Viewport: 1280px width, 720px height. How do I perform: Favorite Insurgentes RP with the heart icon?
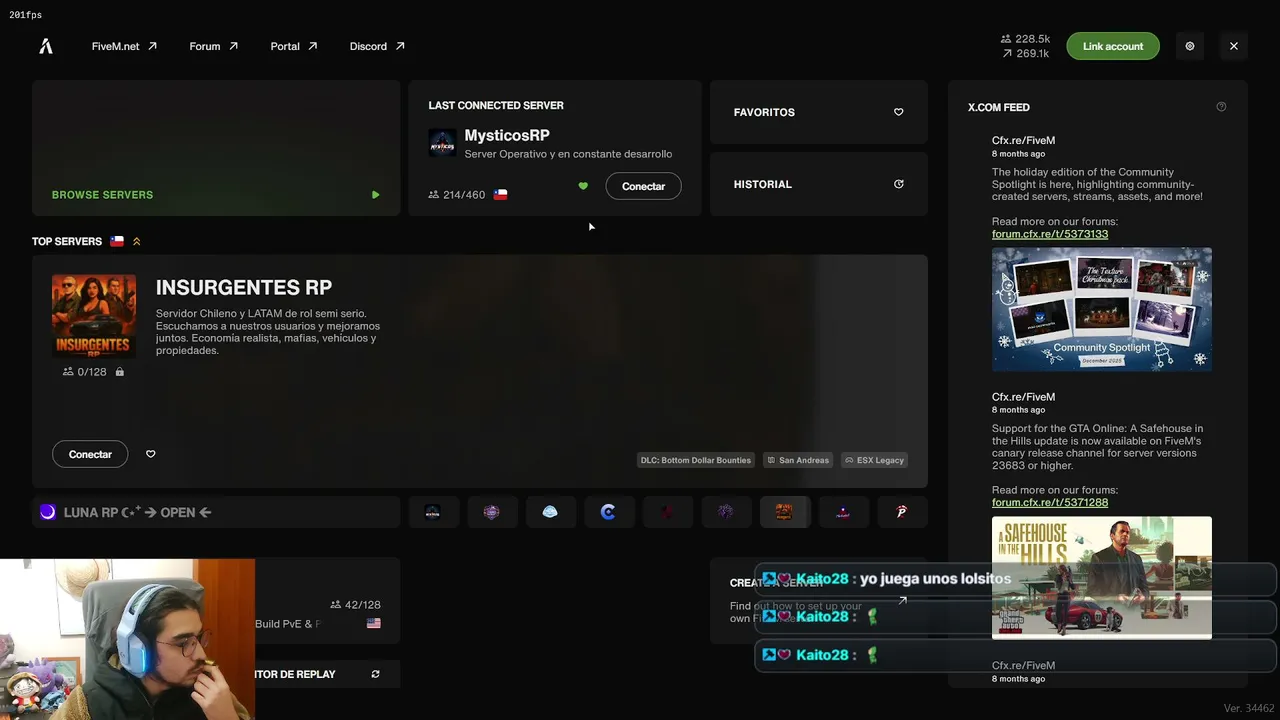tap(151, 454)
